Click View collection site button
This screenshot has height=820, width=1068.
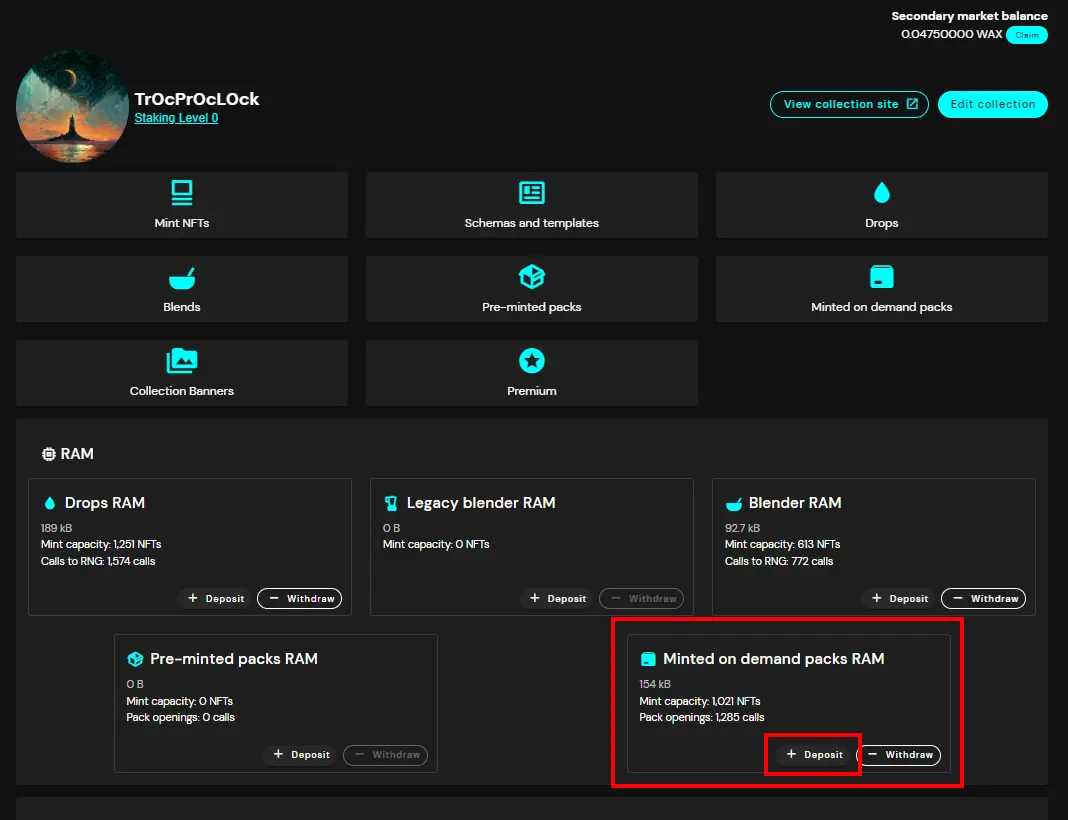(x=849, y=104)
